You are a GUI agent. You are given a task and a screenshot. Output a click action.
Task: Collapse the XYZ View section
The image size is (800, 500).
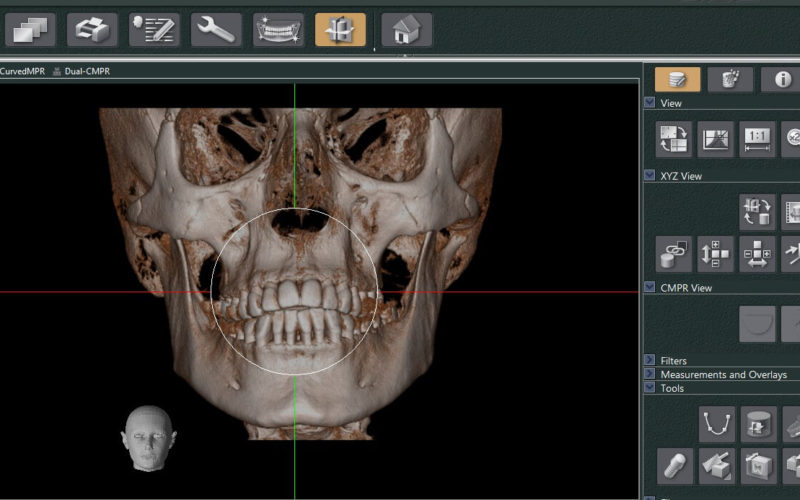pyautogui.click(x=650, y=176)
